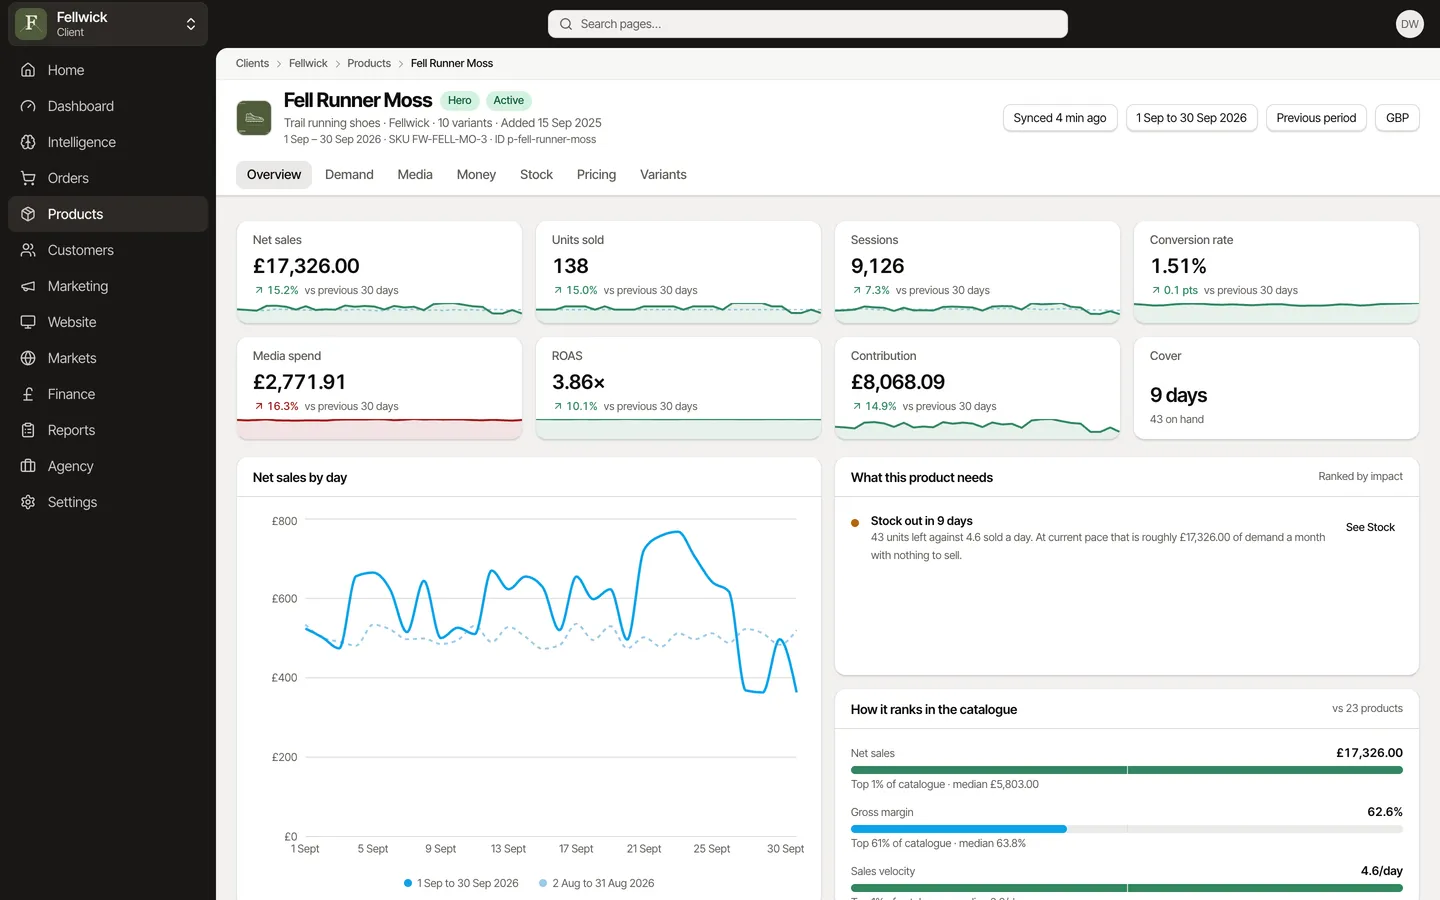The width and height of the screenshot is (1440, 900).
Task: Click the Search pages input field
Action: (x=808, y=24)
